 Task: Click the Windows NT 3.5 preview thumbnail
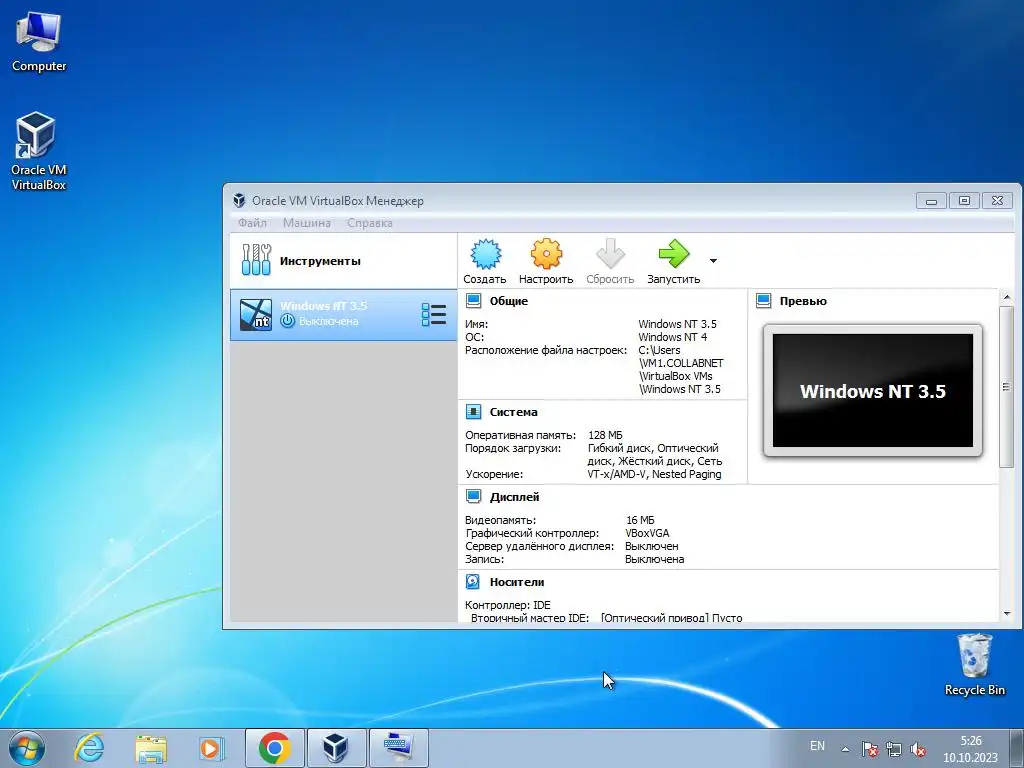tap(872, 391)
